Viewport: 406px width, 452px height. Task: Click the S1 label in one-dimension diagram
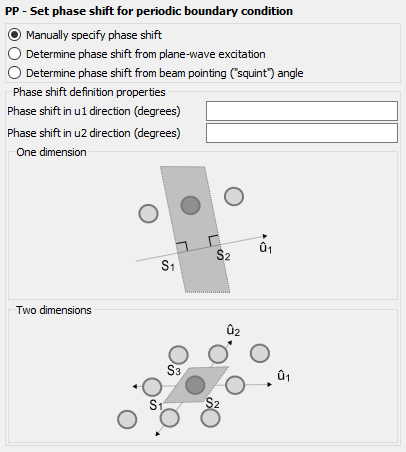[x=168, y=266]
